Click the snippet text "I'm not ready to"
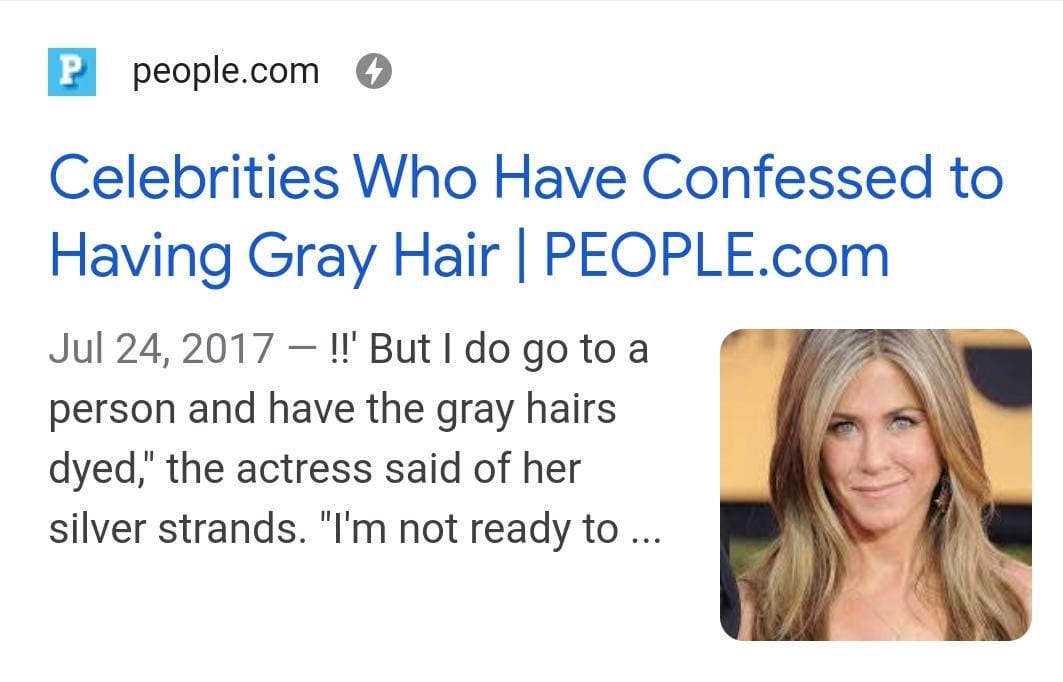 [469, 529]
